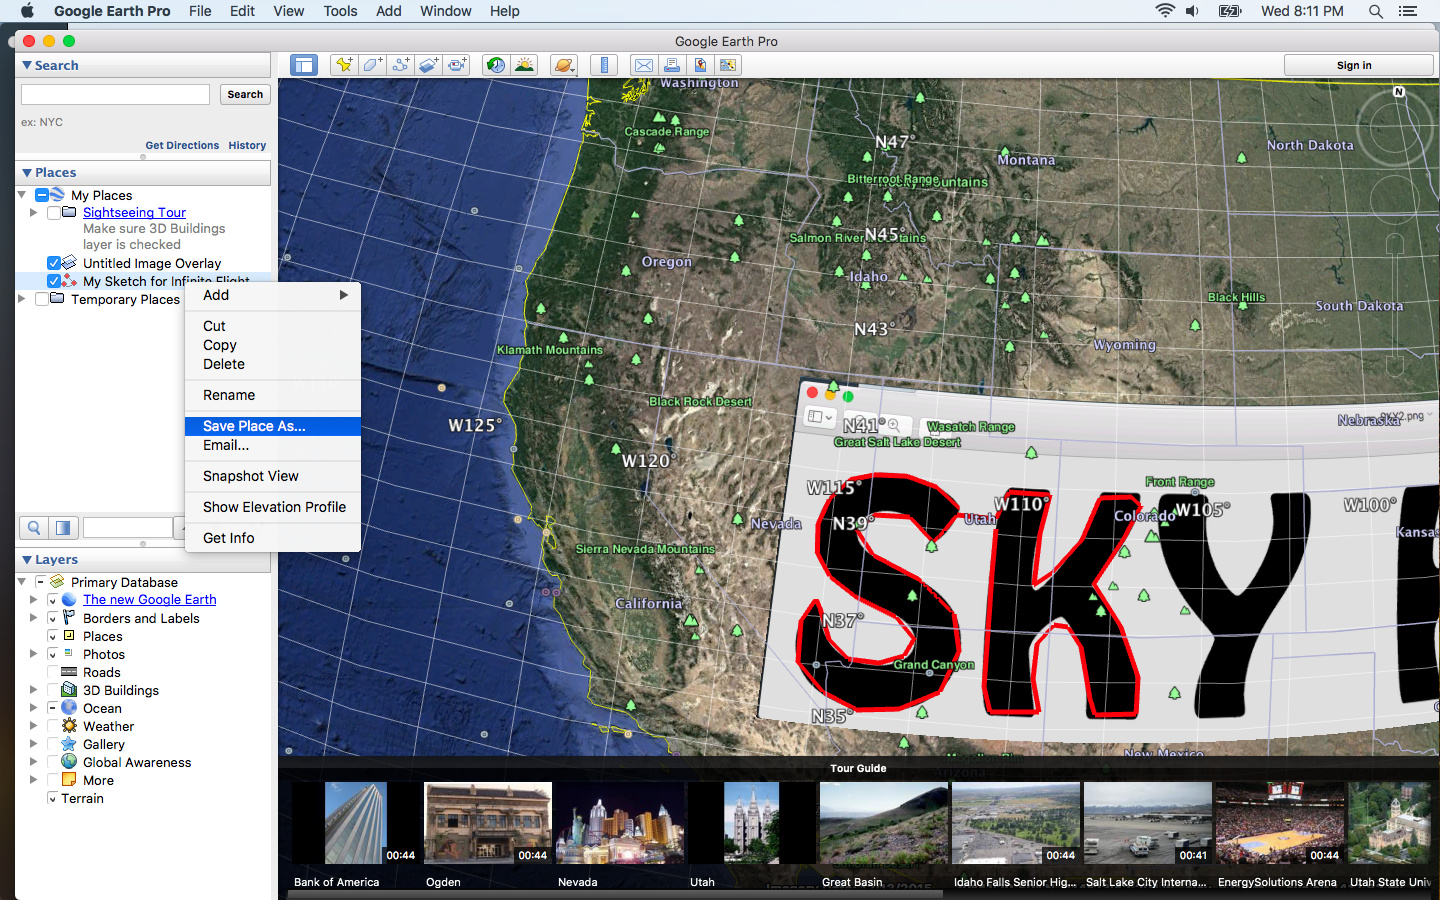Click the zoom slider on the map
Viewport: 1440px width, 900px height.
pos(1395,305)
